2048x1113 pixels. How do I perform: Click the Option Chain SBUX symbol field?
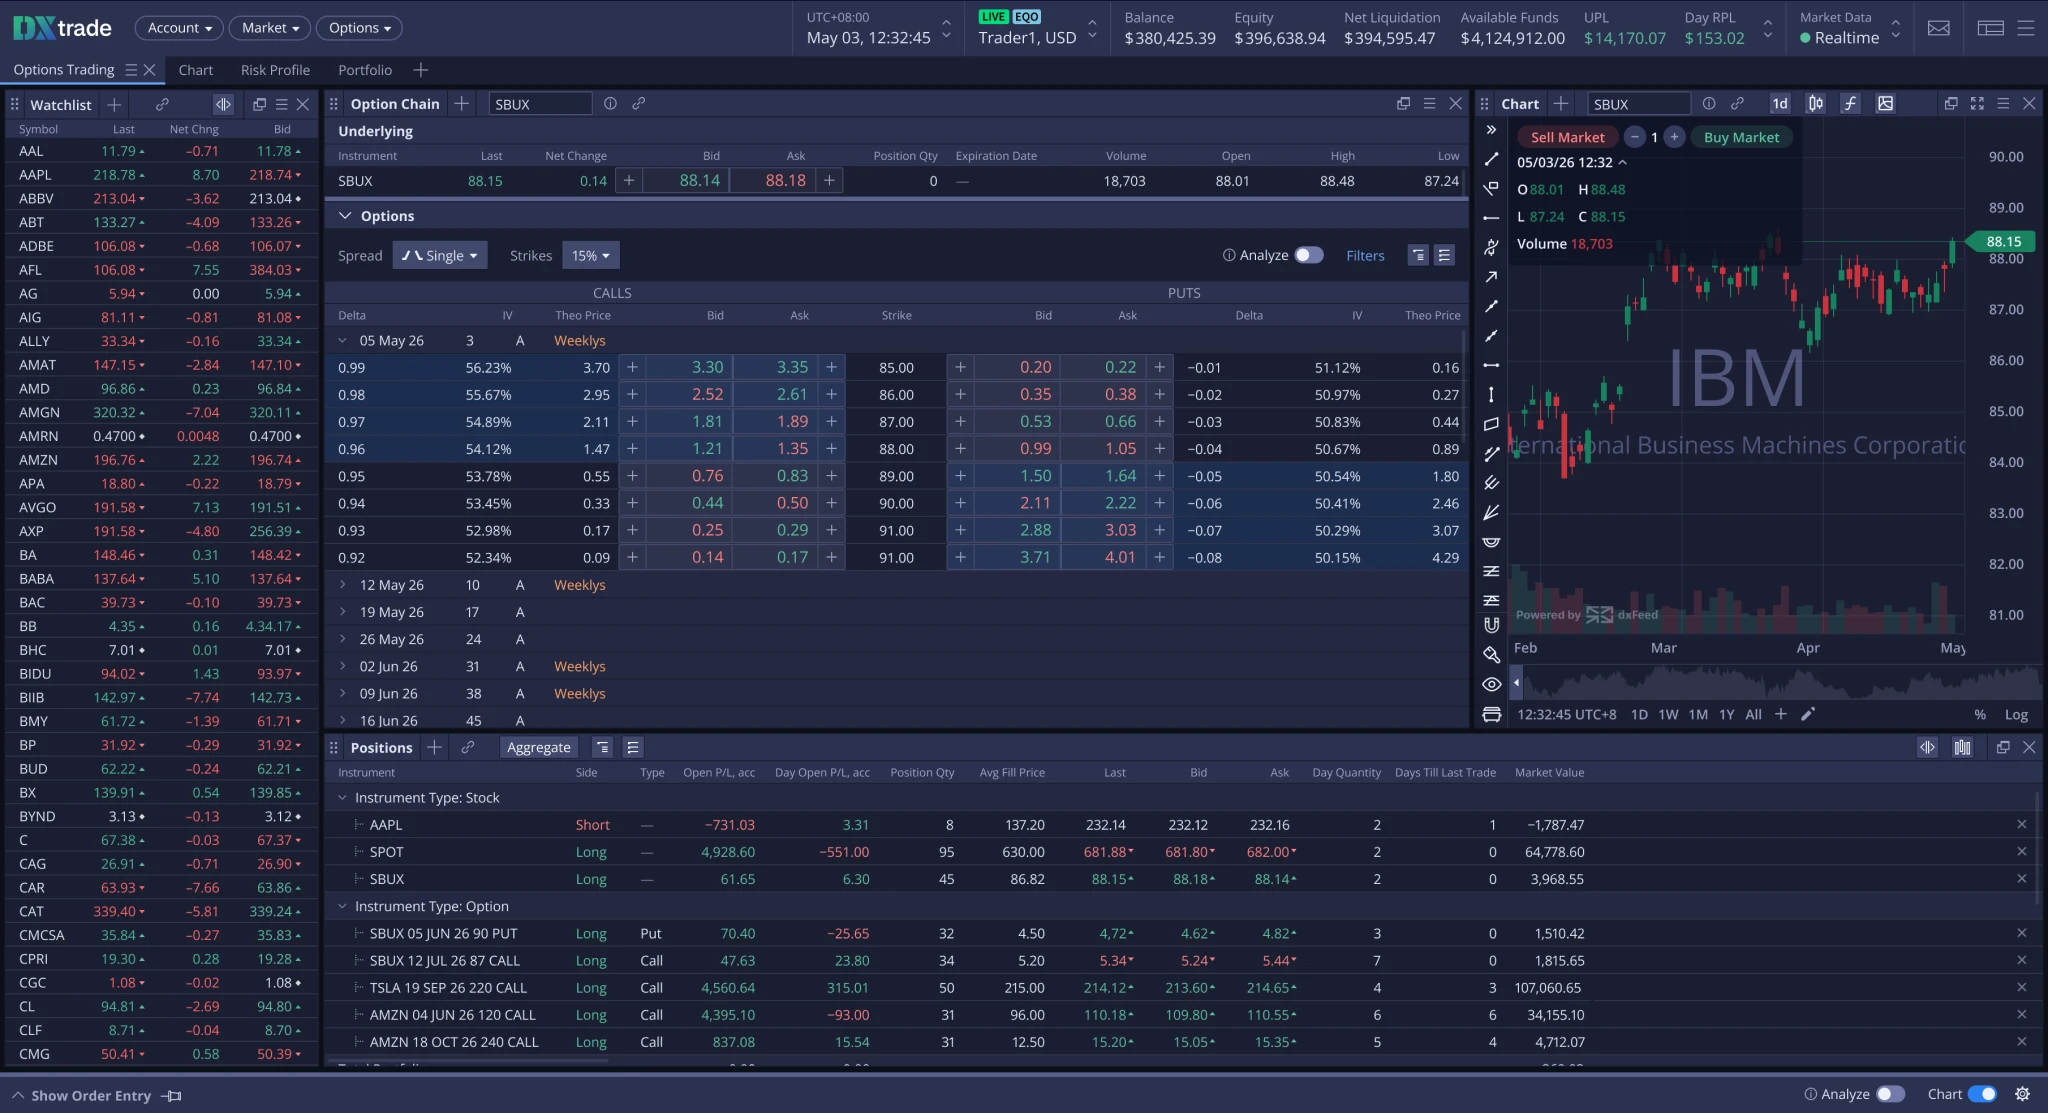point(540,104)
